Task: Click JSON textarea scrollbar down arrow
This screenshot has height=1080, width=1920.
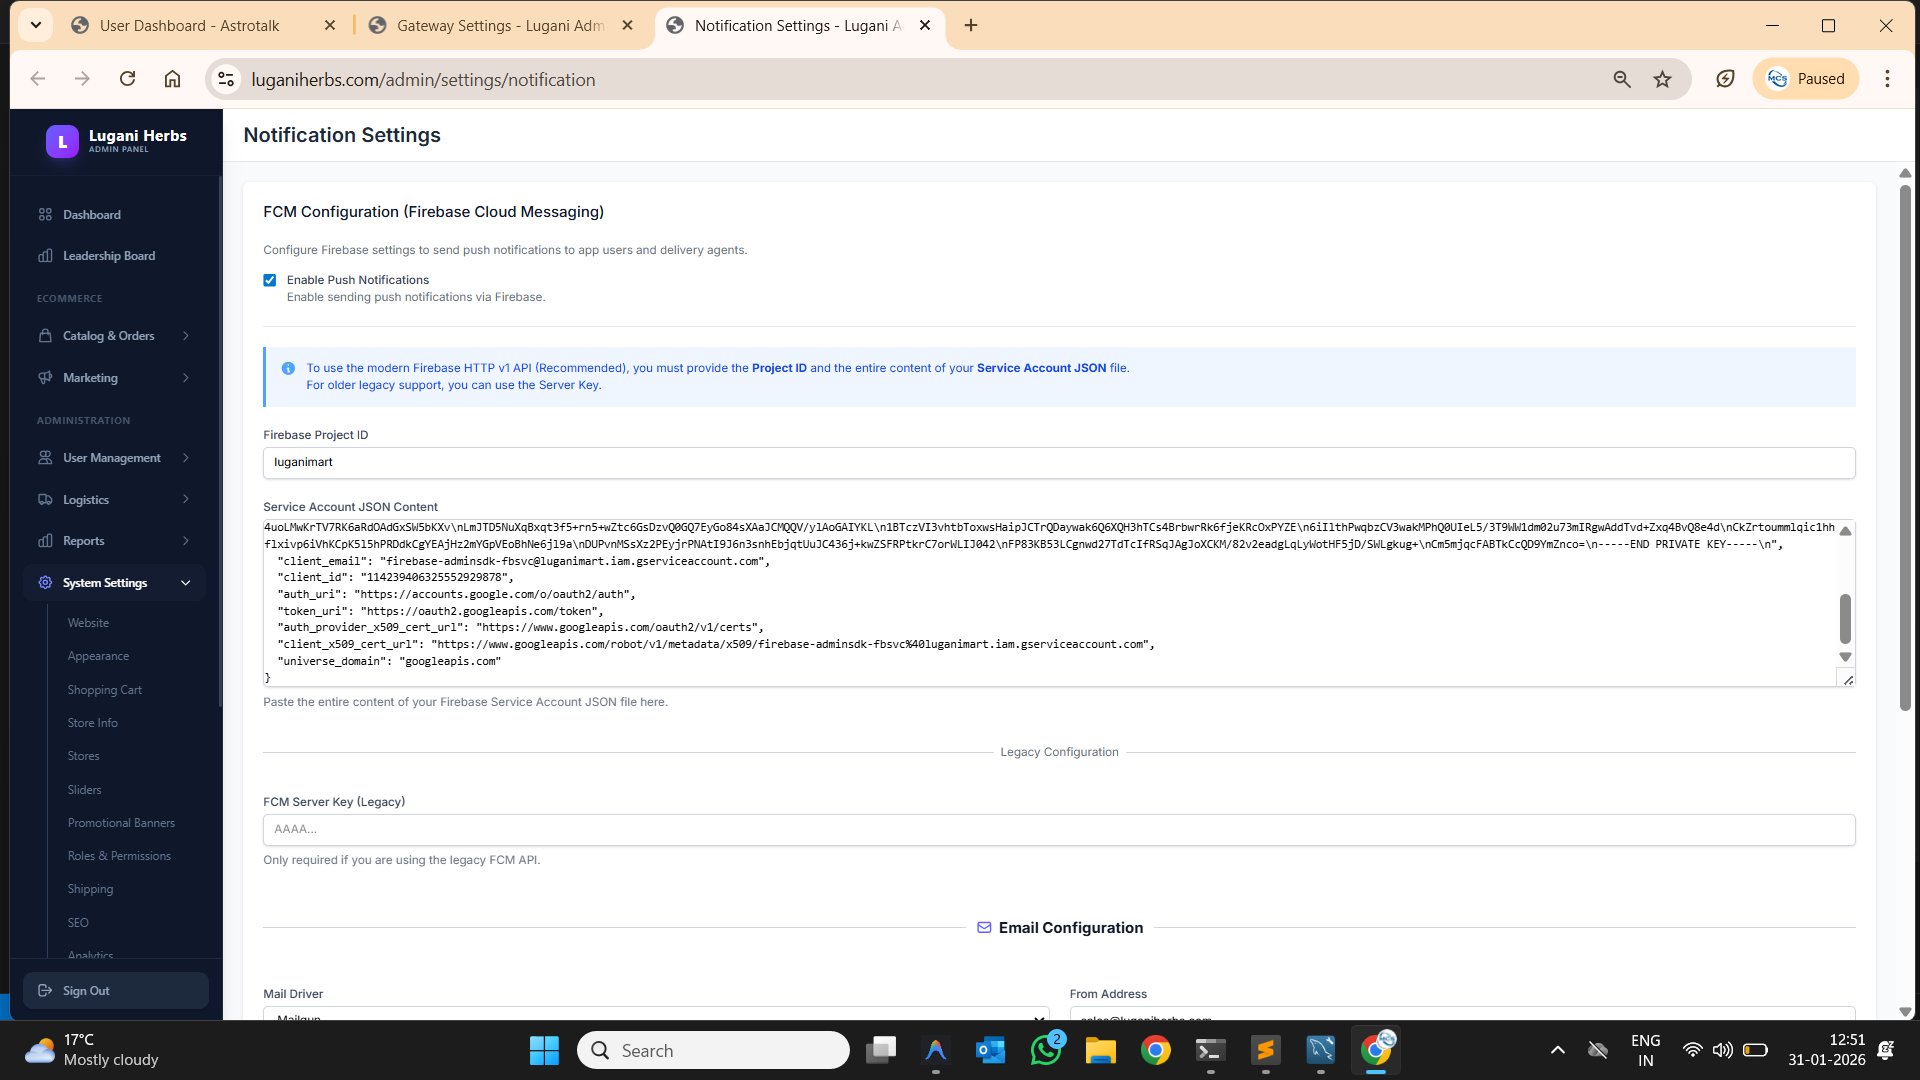Action: [1845, 657]
